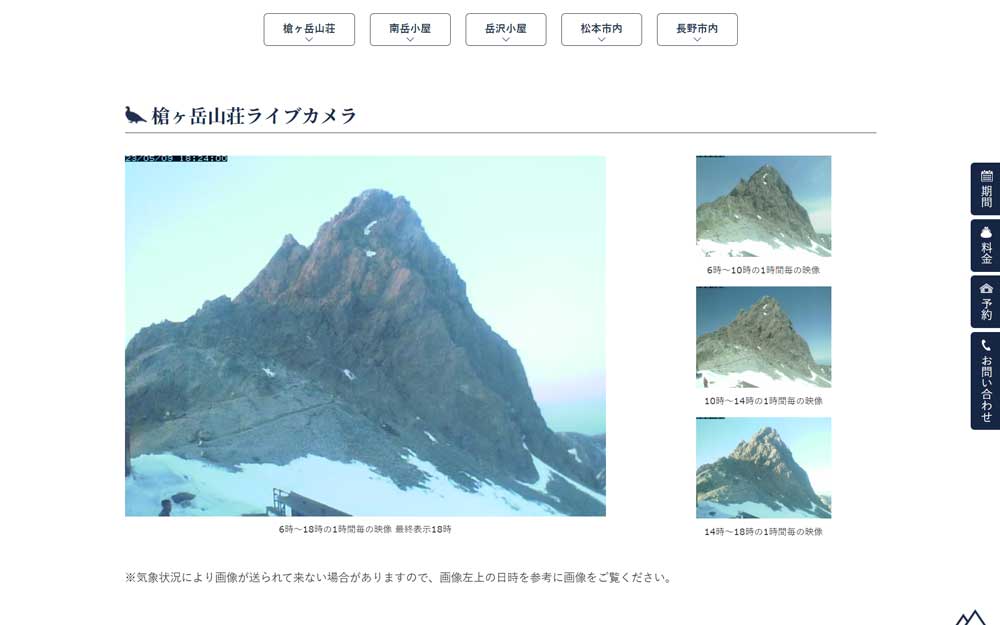1000x625 pixels.
Task: Click the mountain logo icon at bottom right
Action: pyautogui.click(x=971, y=618)
